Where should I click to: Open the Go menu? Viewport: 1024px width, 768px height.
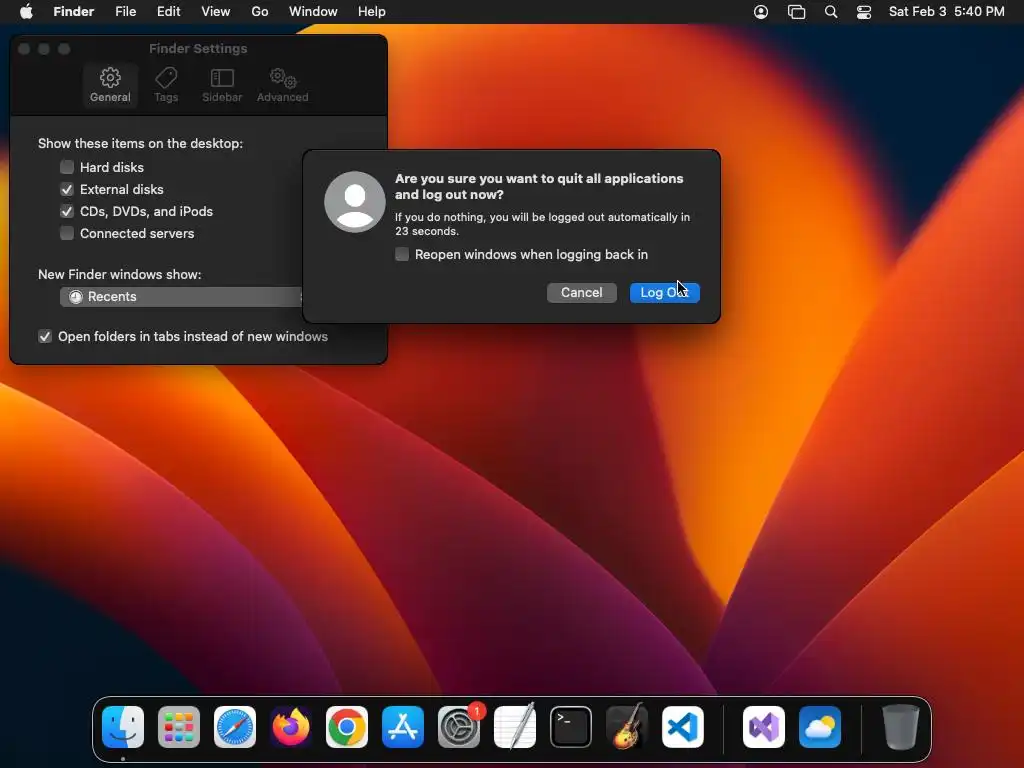260,12
